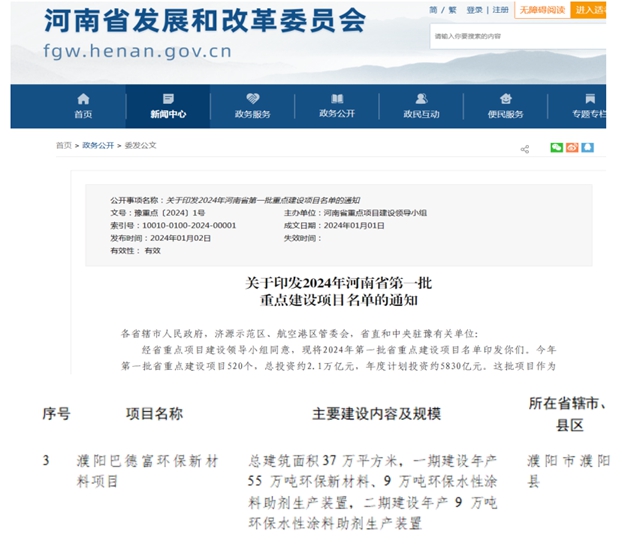The height and width of the screenshot is (545, 640).
Task: Click the blue share icon after Weibo
Action: click(x=587, y=147)
